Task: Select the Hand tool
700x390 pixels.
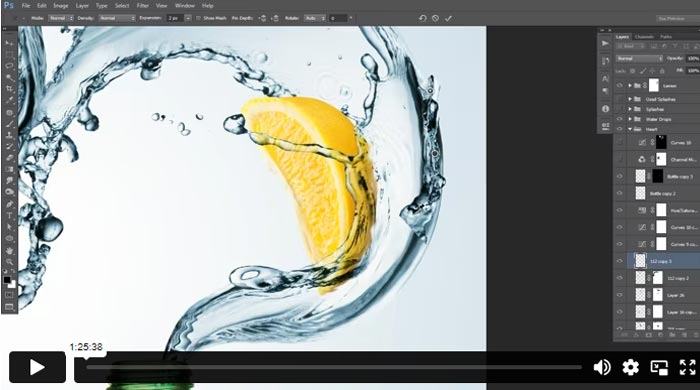Action: [x=9, y=250]
